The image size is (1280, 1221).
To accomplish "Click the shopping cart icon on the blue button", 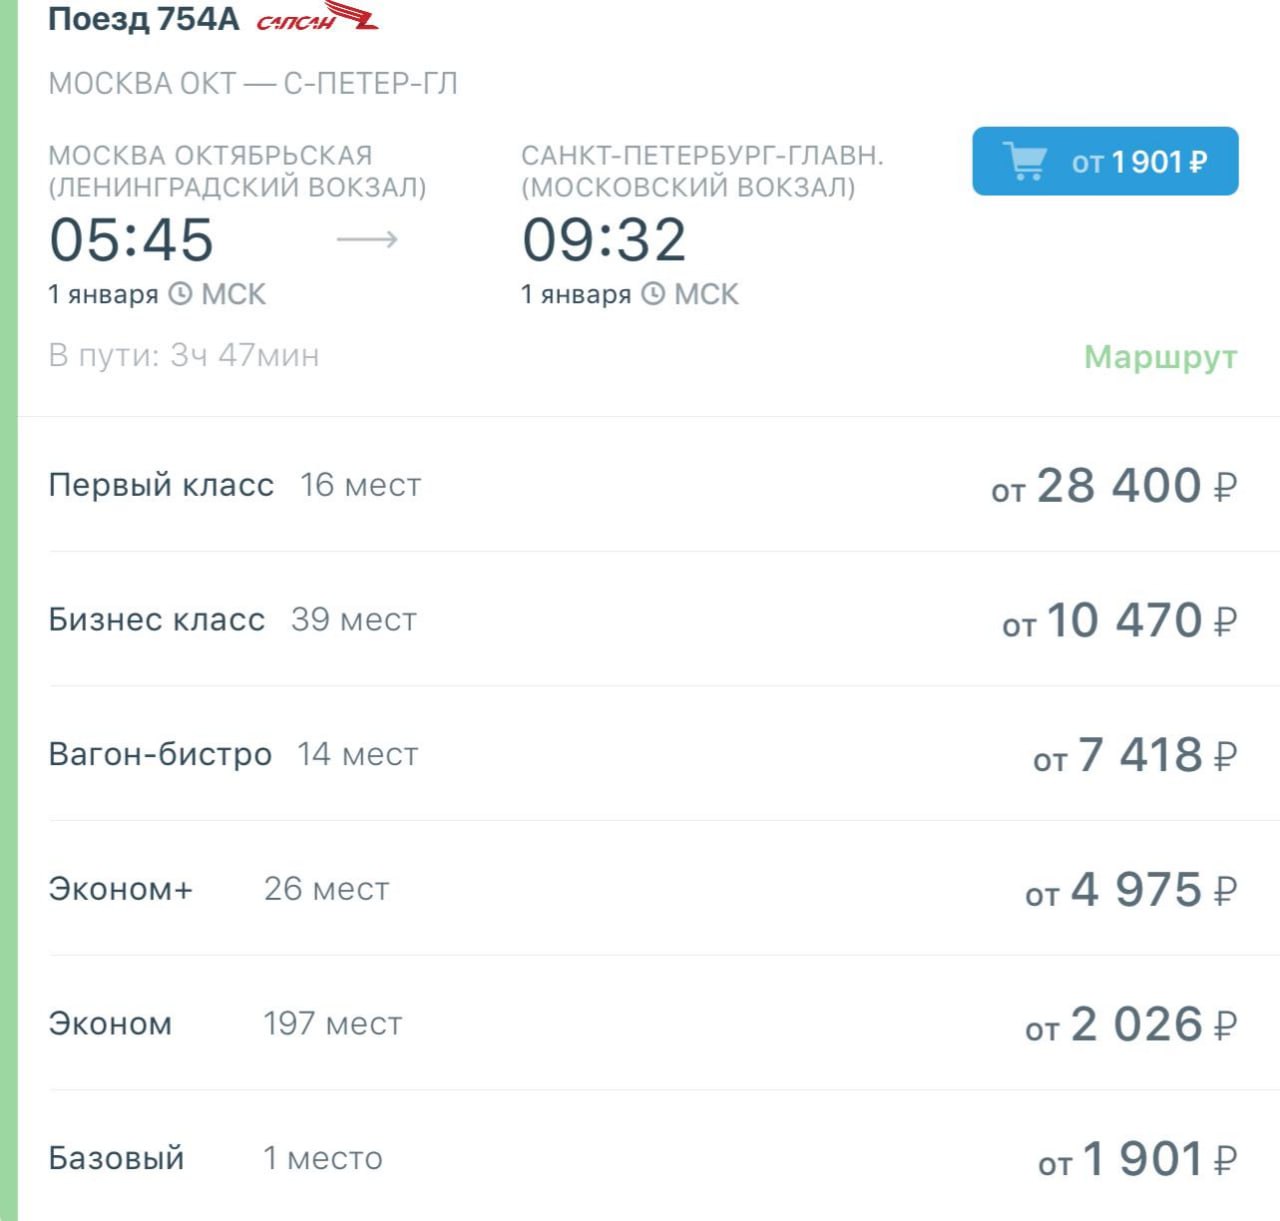I will pyautogui.click(x=1026, y=160).
